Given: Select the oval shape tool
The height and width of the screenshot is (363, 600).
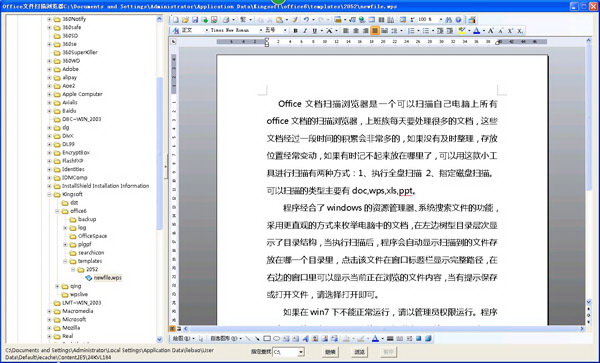Looking at the screenshot, I should click(276, 339).
